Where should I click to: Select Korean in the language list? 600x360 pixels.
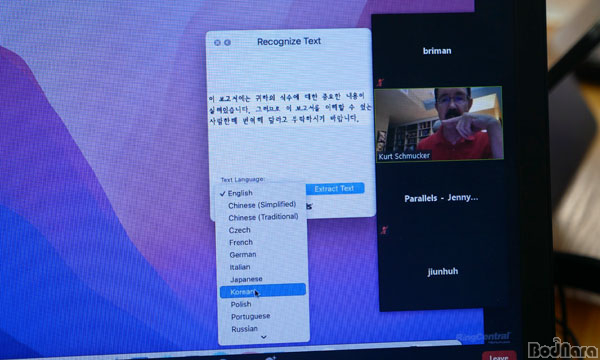pos(262,291)
